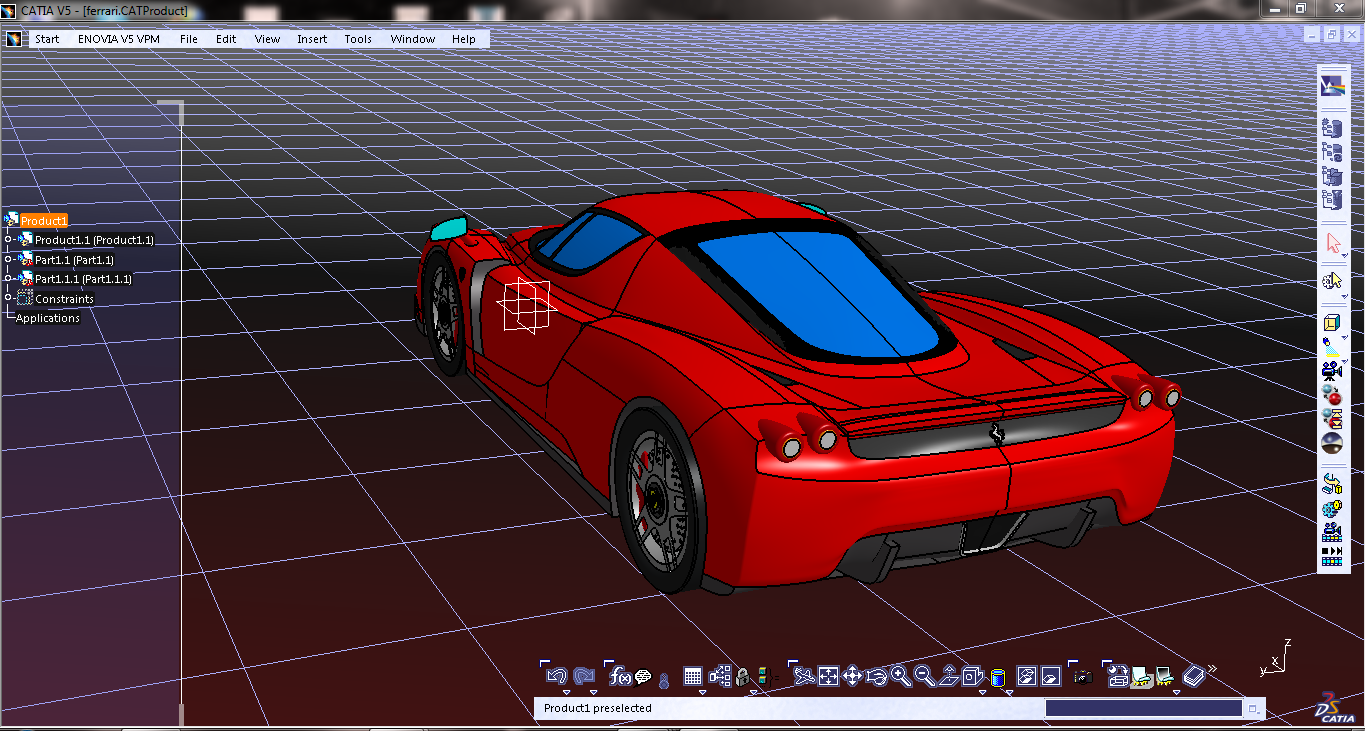The height and width of the screenshot is (731, 1365).
Task: Open the Edit menu
Action: [226, 39]
